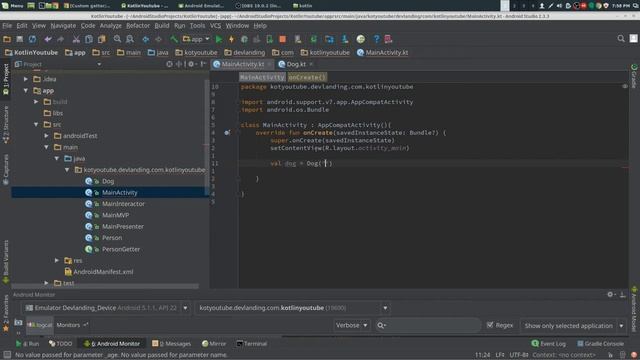Open Show only selected application dropdown
The width and height of the screenshot is (640, 360).
point(573,326)
